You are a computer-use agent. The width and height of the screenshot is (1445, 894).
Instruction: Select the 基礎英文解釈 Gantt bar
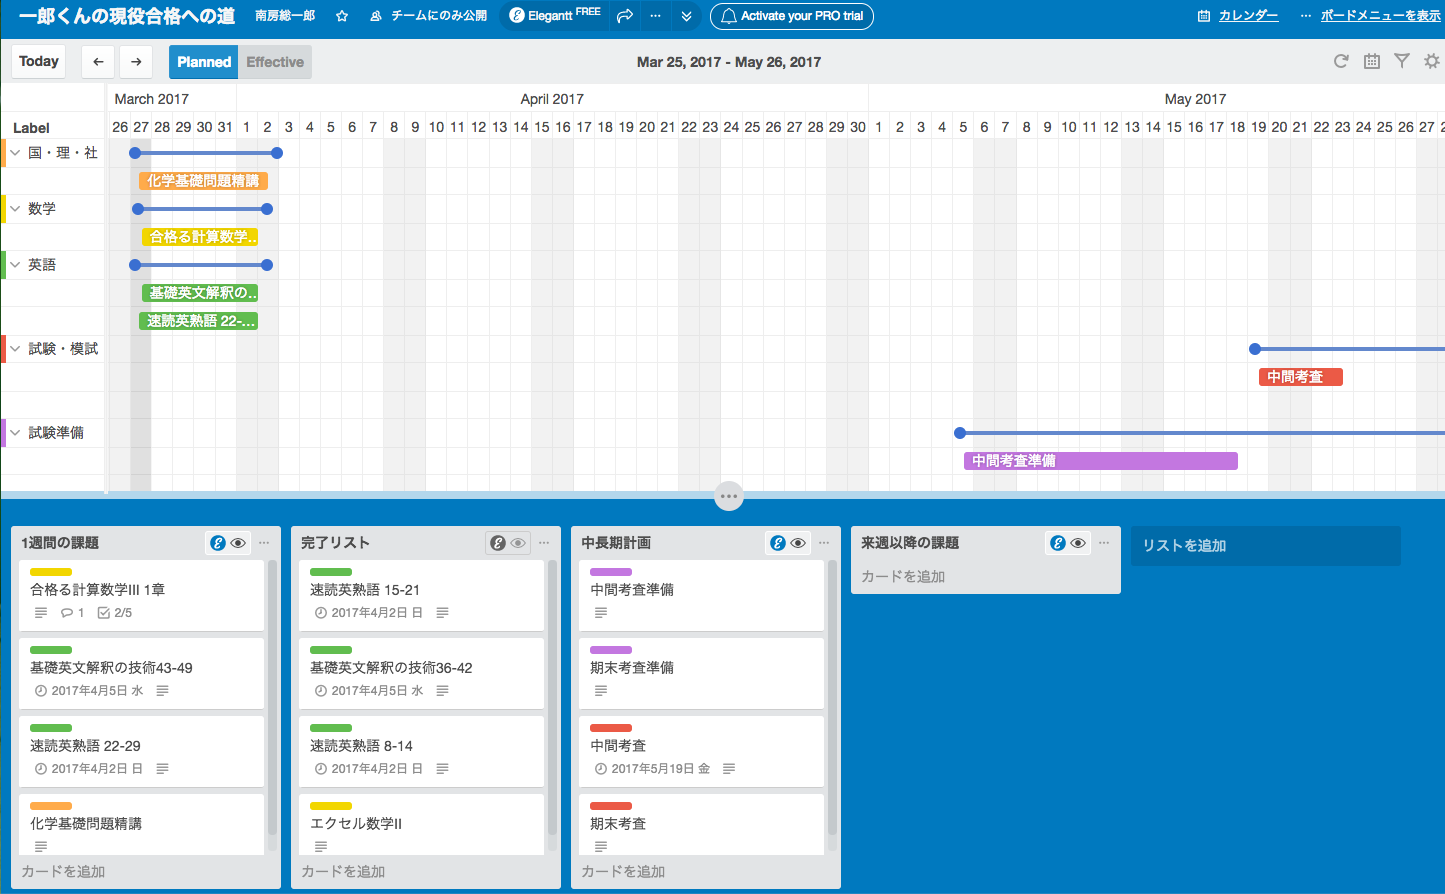(200, 293)
